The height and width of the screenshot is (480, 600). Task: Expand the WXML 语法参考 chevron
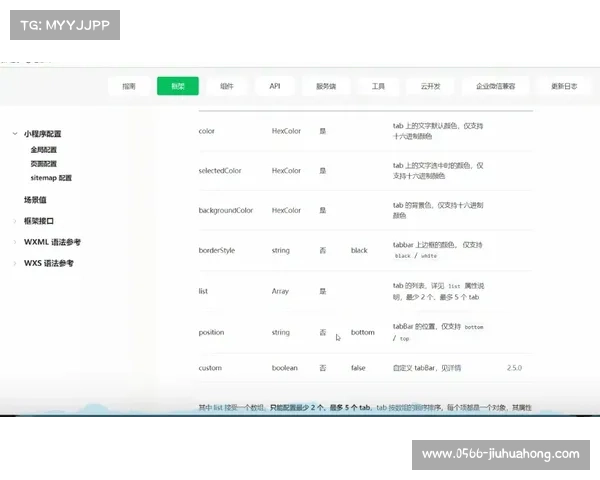click(15, 242)
